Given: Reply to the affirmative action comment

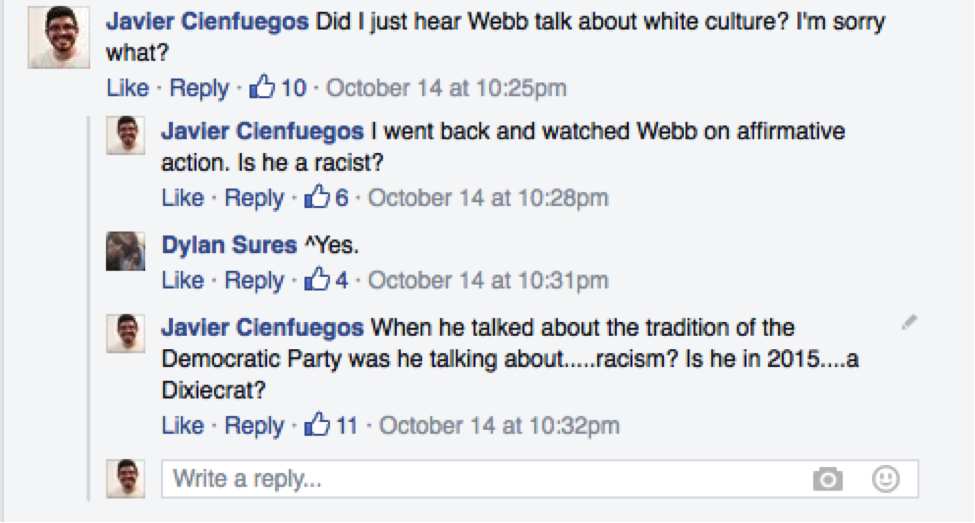Looking at the screenshot, I should 254,198.
